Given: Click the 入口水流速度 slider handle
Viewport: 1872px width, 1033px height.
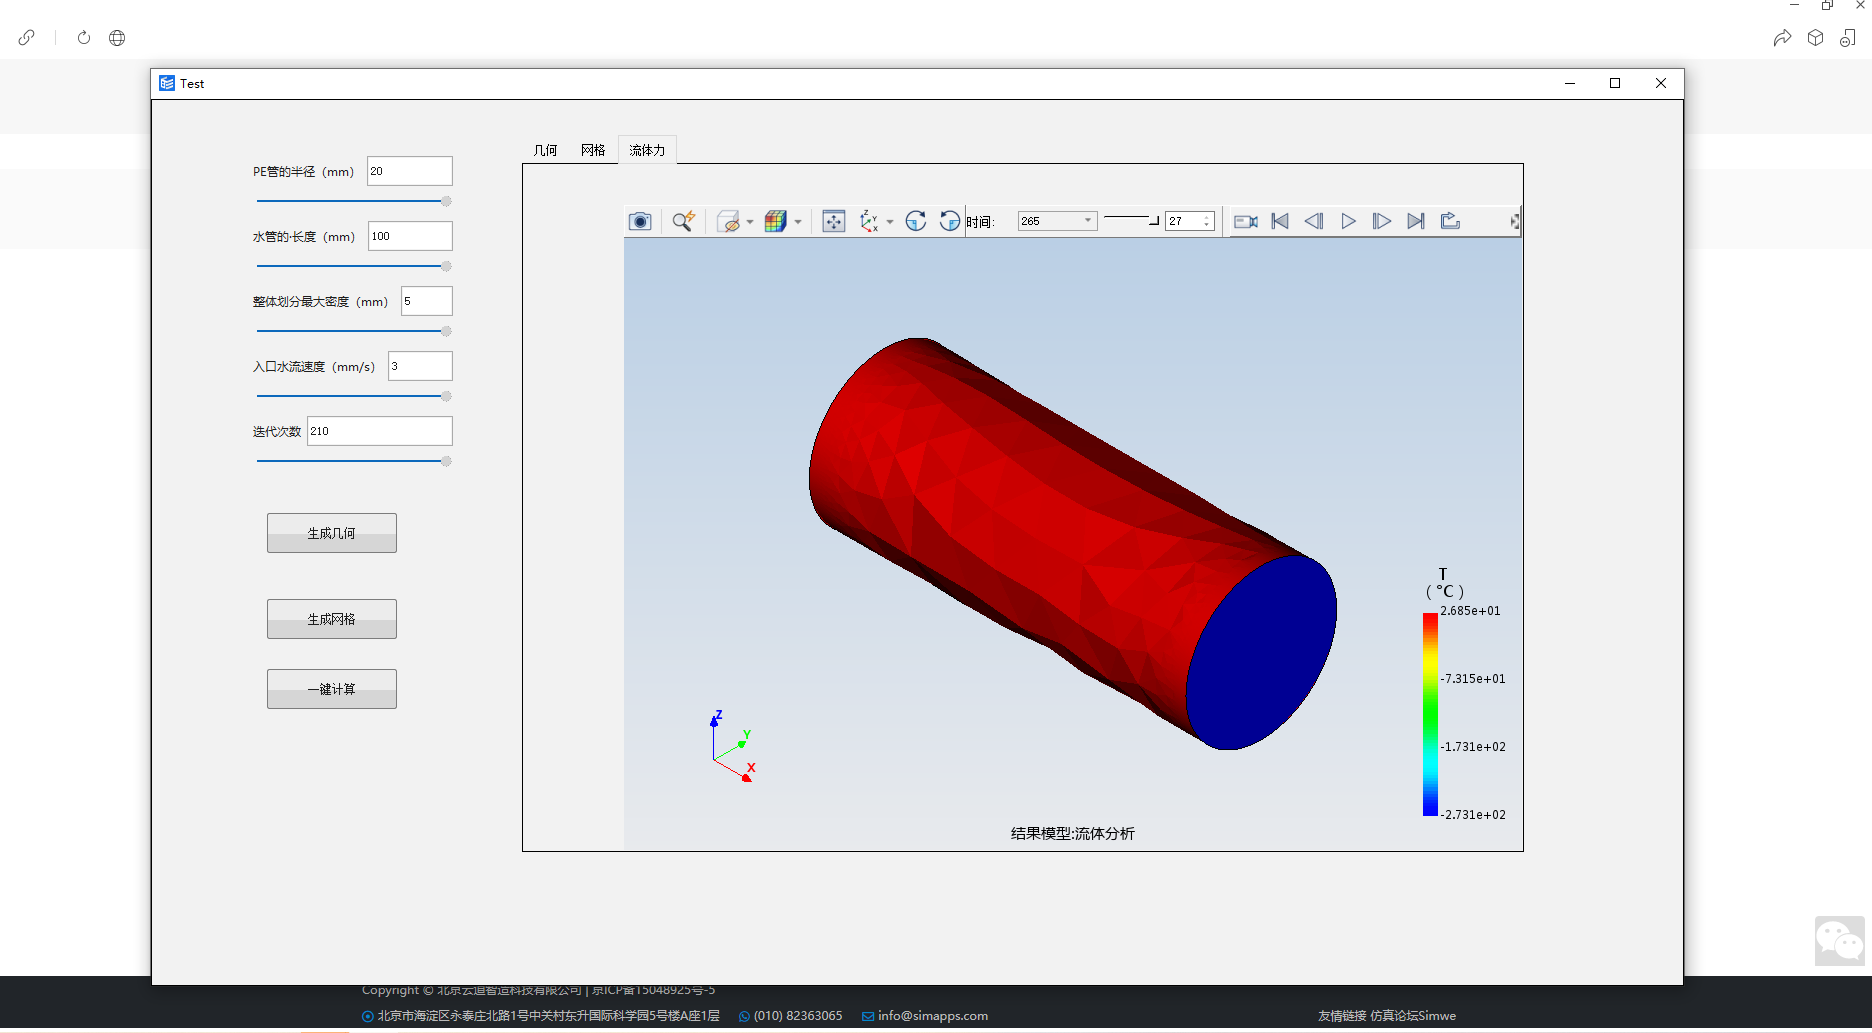Looking at the screenshot, I should point(446,396).
